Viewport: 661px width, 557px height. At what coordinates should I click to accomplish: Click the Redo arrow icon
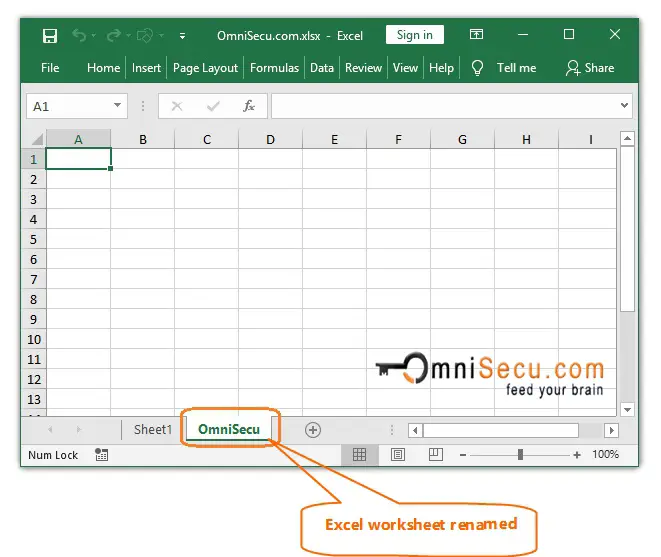(113, 35)
